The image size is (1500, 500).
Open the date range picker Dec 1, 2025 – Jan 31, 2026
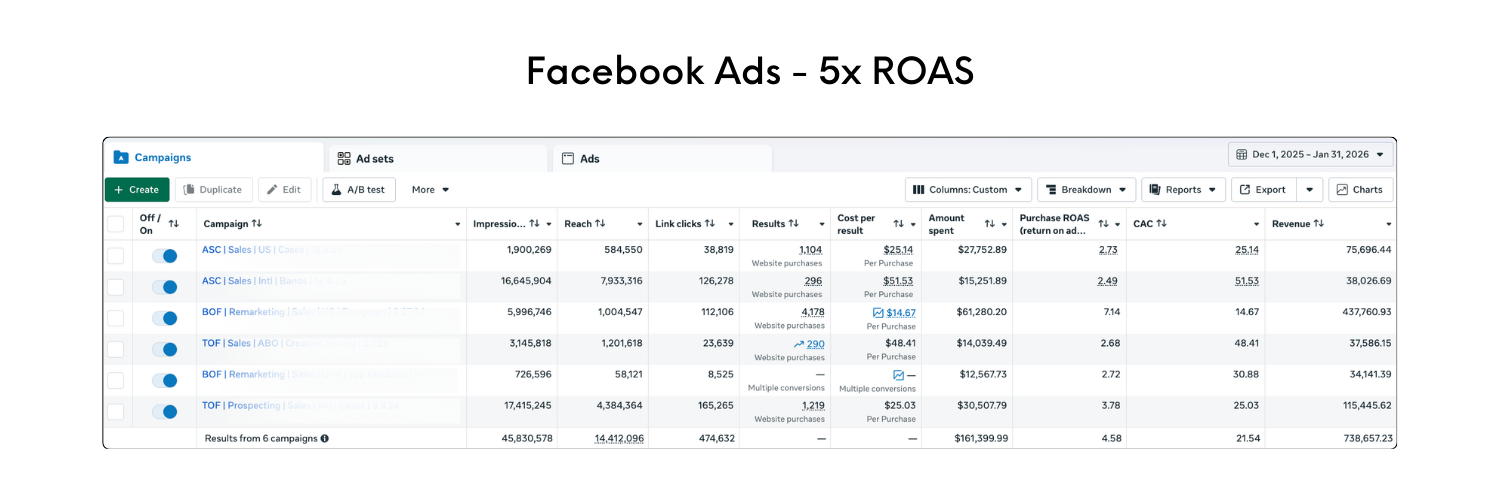(x=1310, y=154)
